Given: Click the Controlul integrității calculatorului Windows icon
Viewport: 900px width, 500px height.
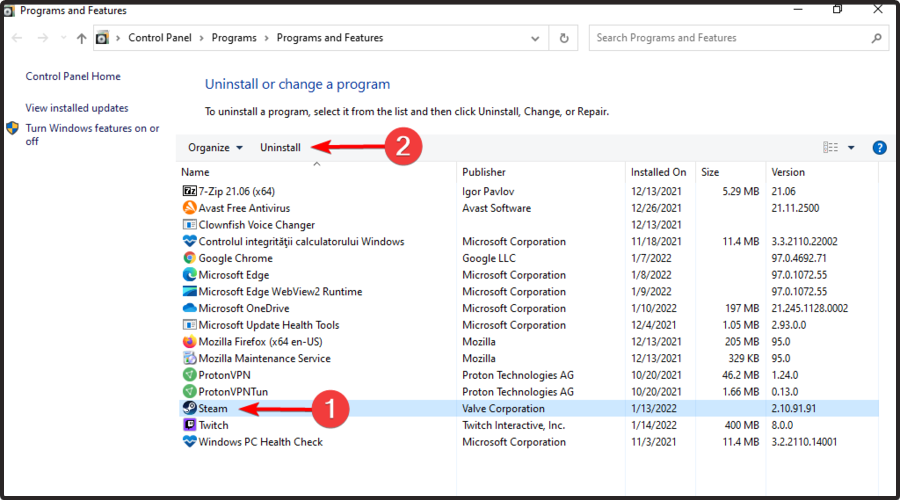Looking at the screenshot, I should (189, 241).
